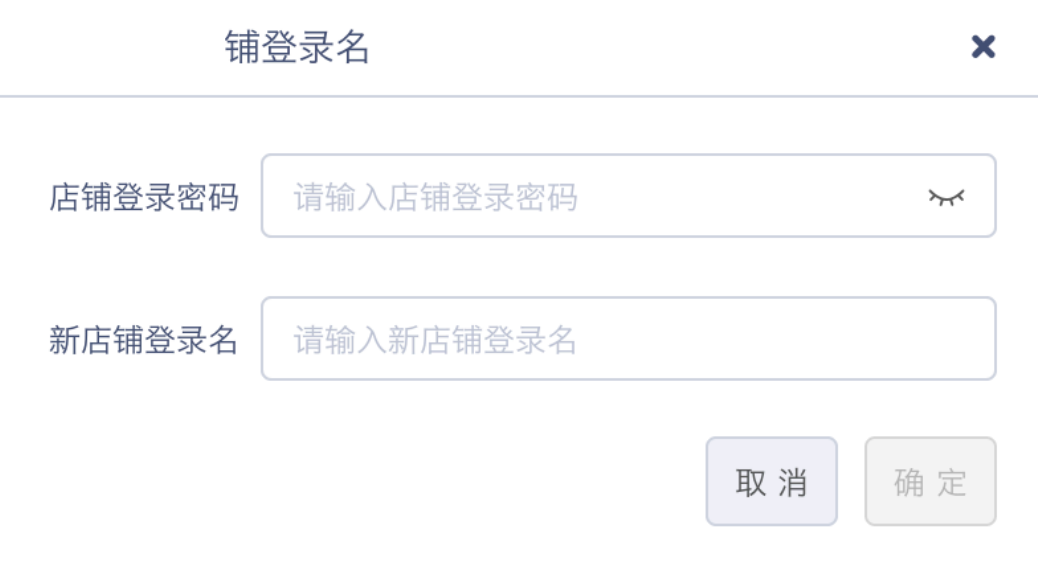Click the 新店铺登录名 label text
Screen dimensions: 1038x563
[144, 340]
